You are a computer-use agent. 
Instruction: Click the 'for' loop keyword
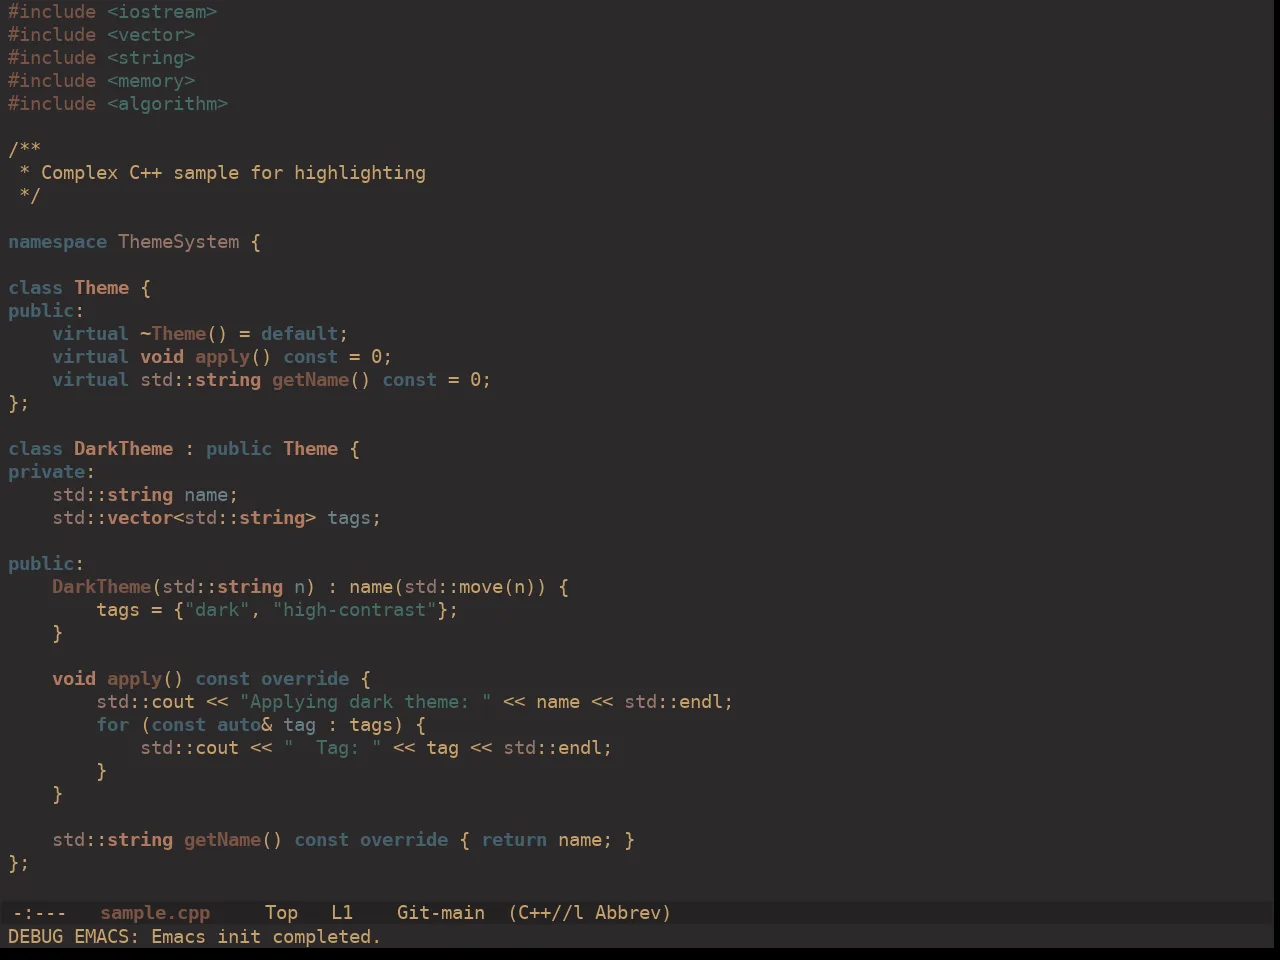click(x=113, y=725)
